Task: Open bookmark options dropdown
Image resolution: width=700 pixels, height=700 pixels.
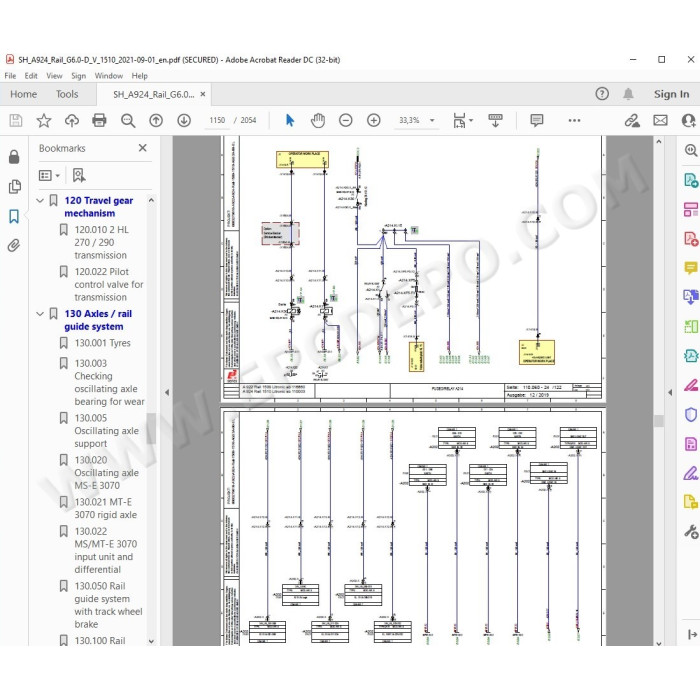Action: click(x=49, y=175)
